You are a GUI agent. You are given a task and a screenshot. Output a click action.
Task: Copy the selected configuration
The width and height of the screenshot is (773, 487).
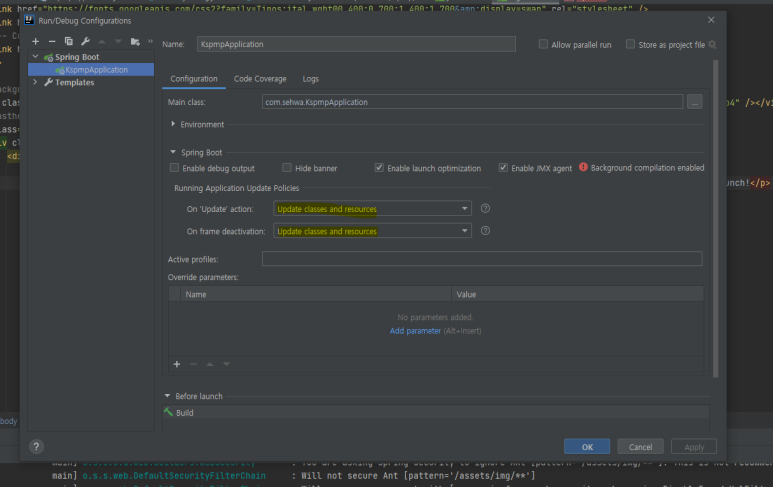[69, 41]
